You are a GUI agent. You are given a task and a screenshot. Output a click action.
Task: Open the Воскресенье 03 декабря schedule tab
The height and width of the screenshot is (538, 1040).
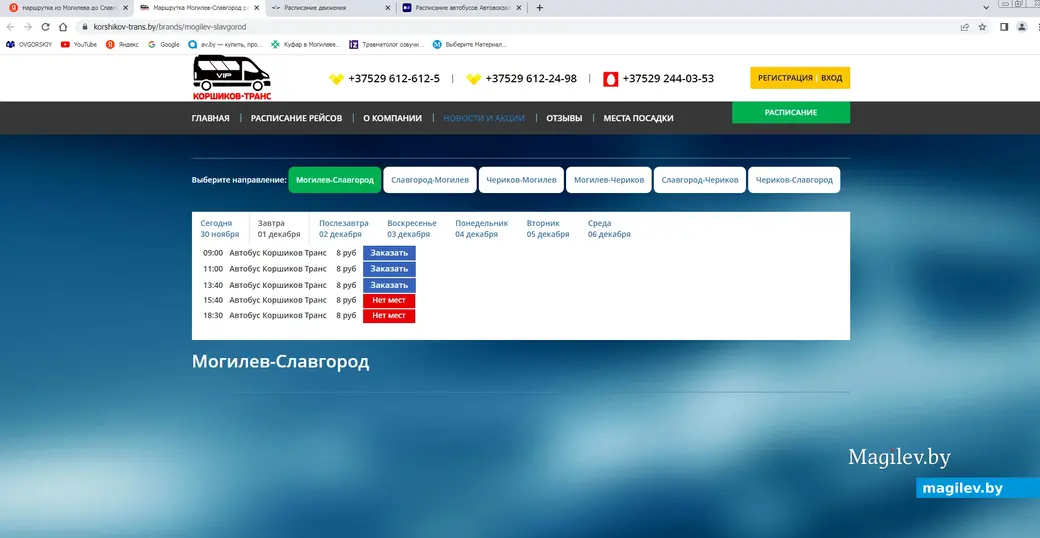point(411,229)
